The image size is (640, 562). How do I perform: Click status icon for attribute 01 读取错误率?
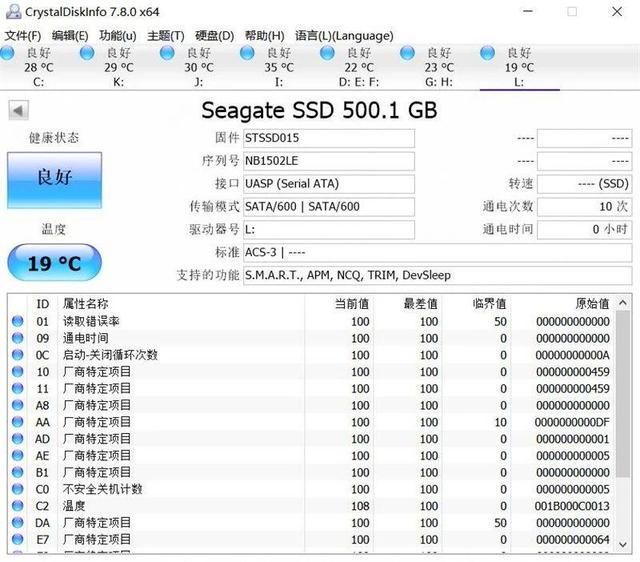[18, 321]
